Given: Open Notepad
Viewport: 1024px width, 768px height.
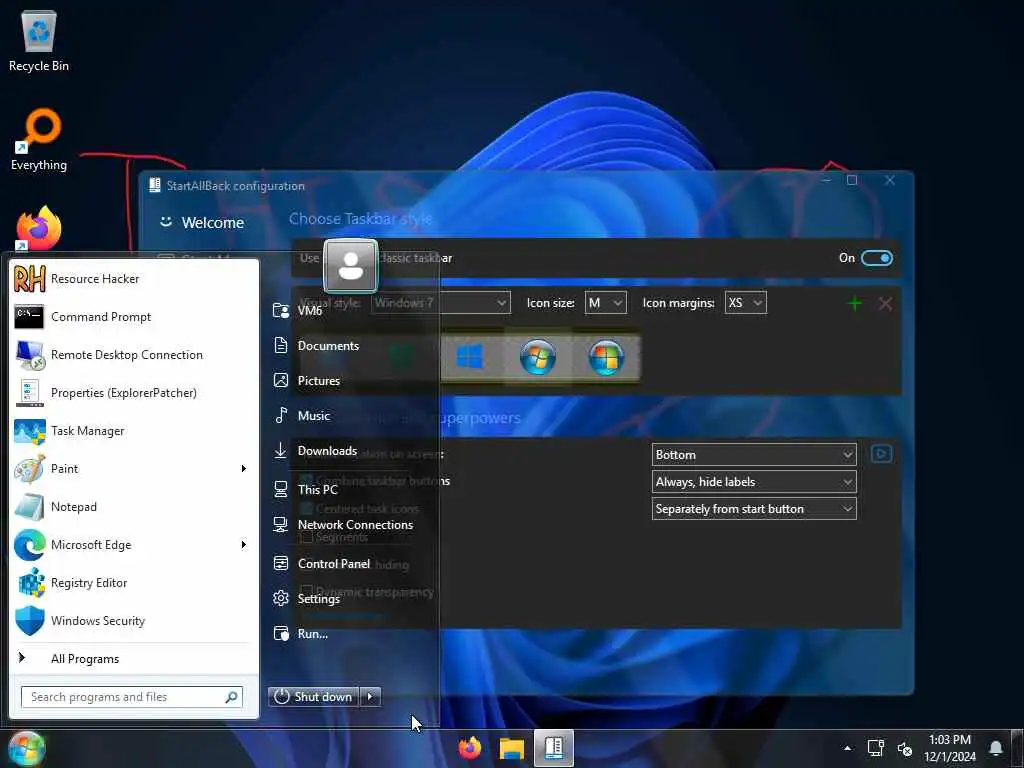Looking at the screenshot, I should (135, 507).
